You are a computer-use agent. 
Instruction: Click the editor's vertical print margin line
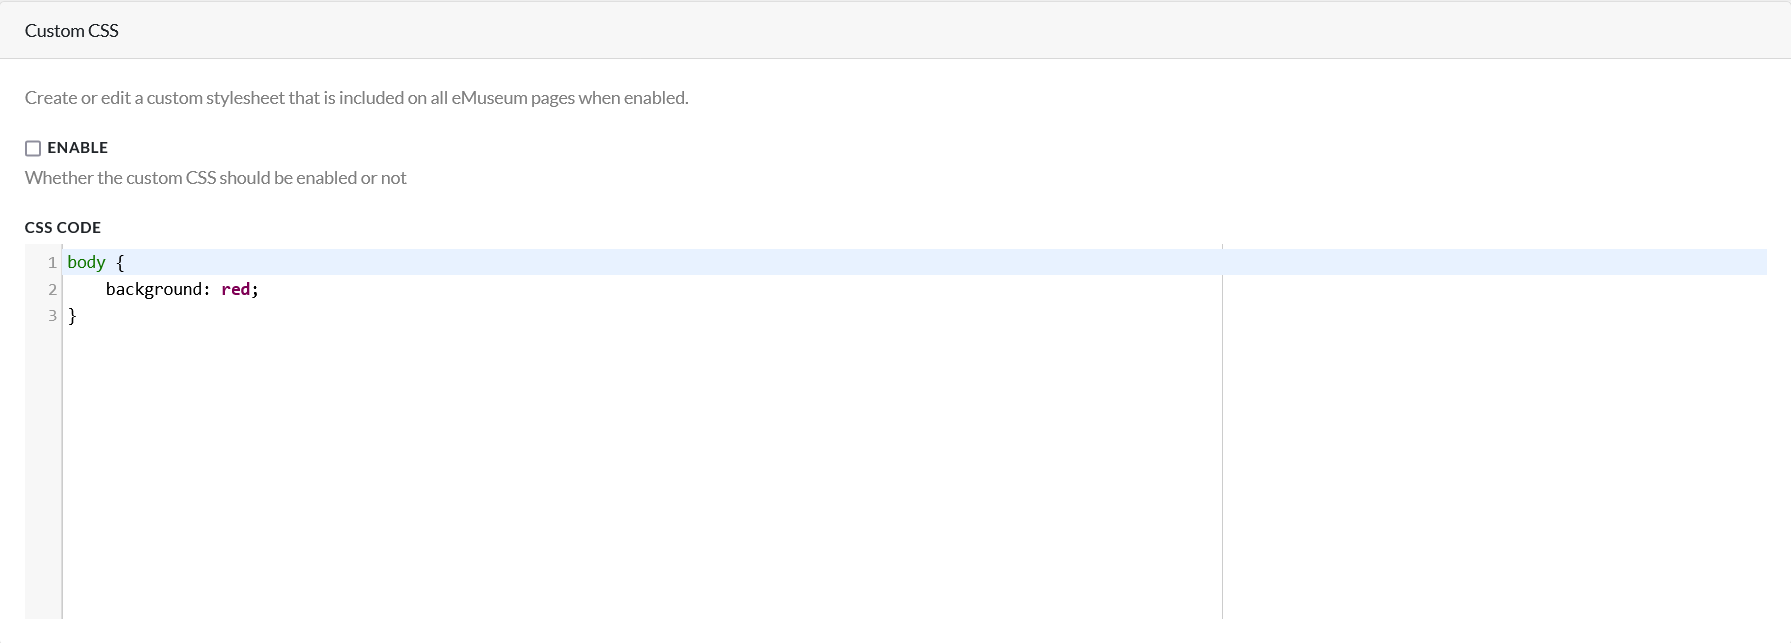tap(1222, 450)
